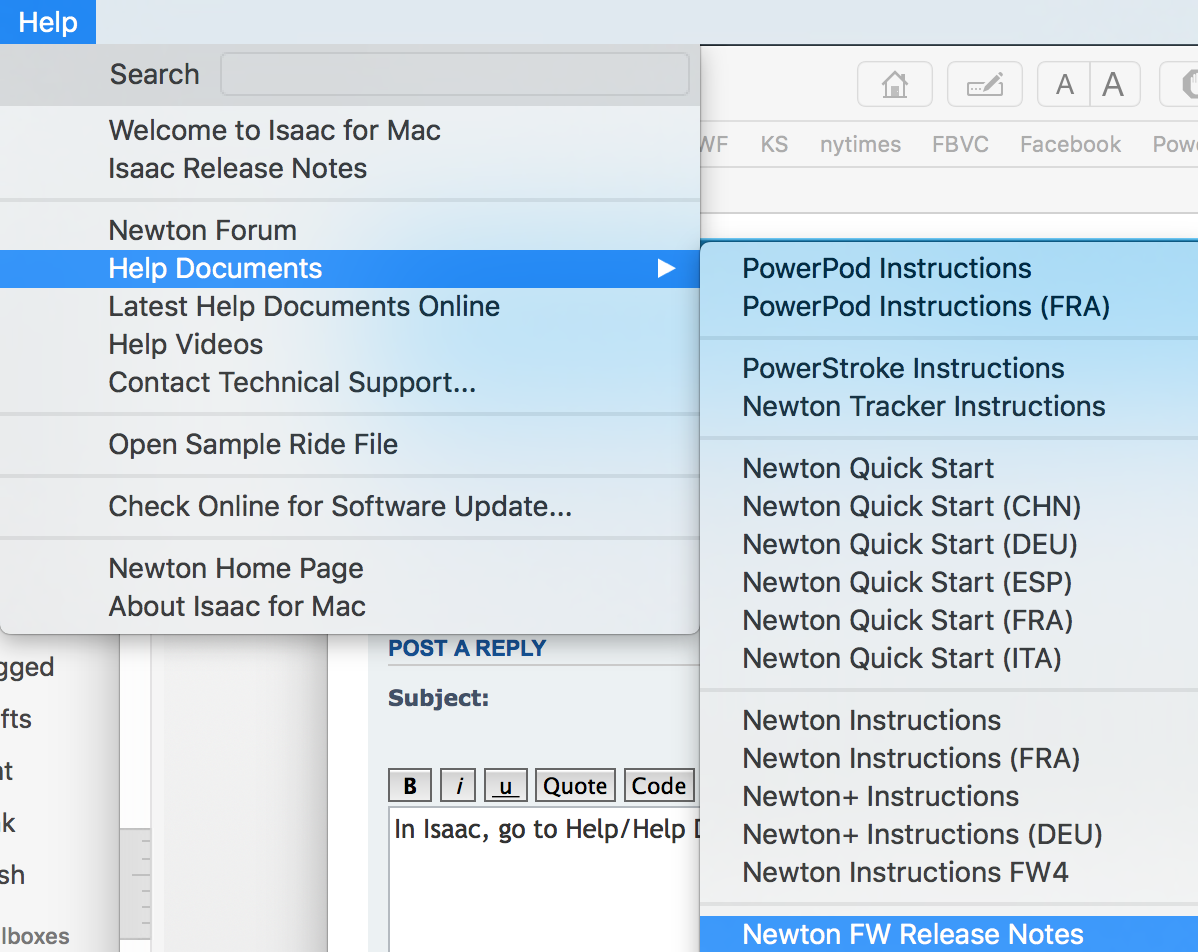Click the POST A REPLY heading
1198x952 pixels.
[x=467, y=648]
